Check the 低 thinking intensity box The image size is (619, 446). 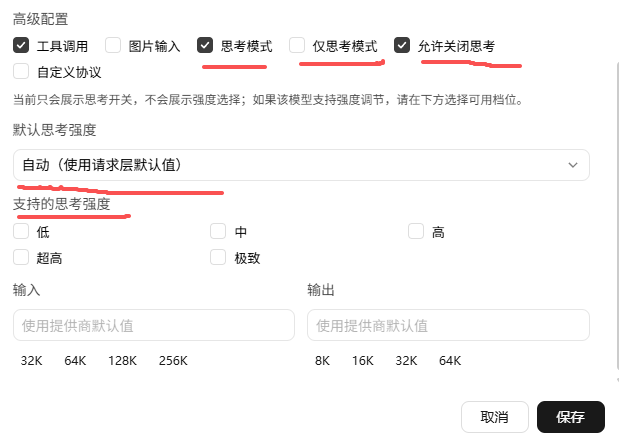click(21, 231)
